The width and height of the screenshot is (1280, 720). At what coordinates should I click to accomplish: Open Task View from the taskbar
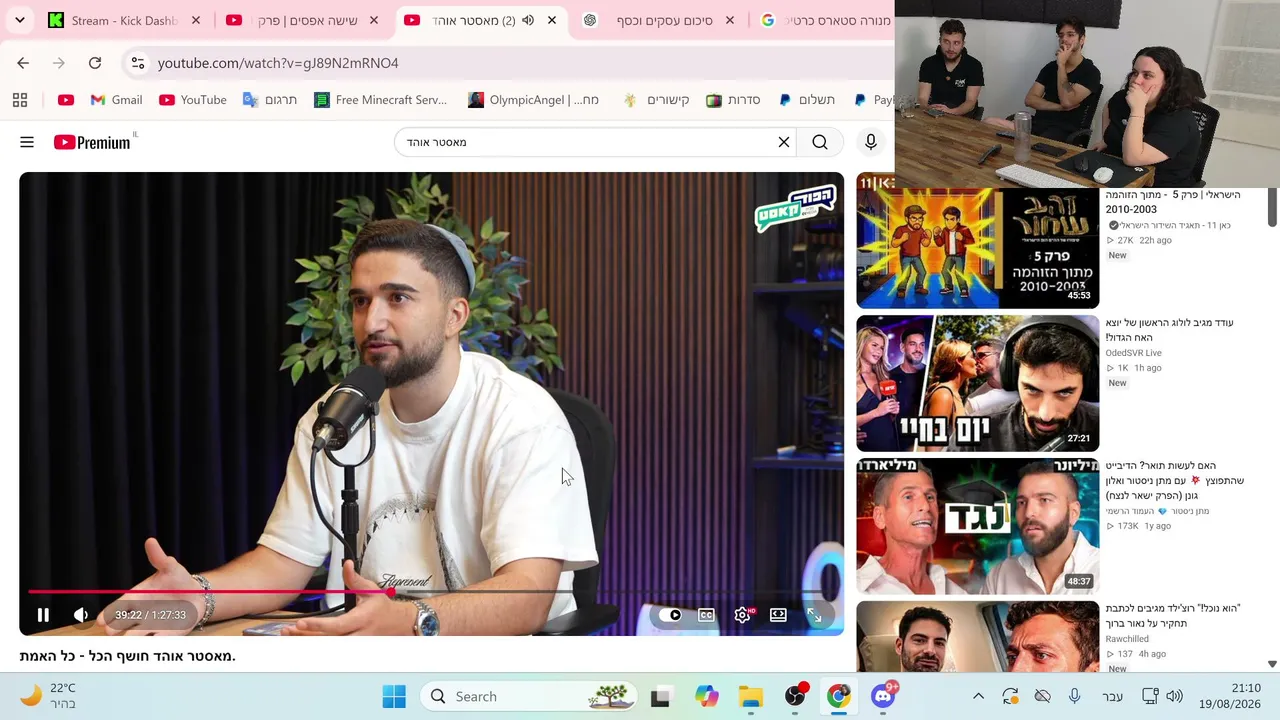pos(660,697)
